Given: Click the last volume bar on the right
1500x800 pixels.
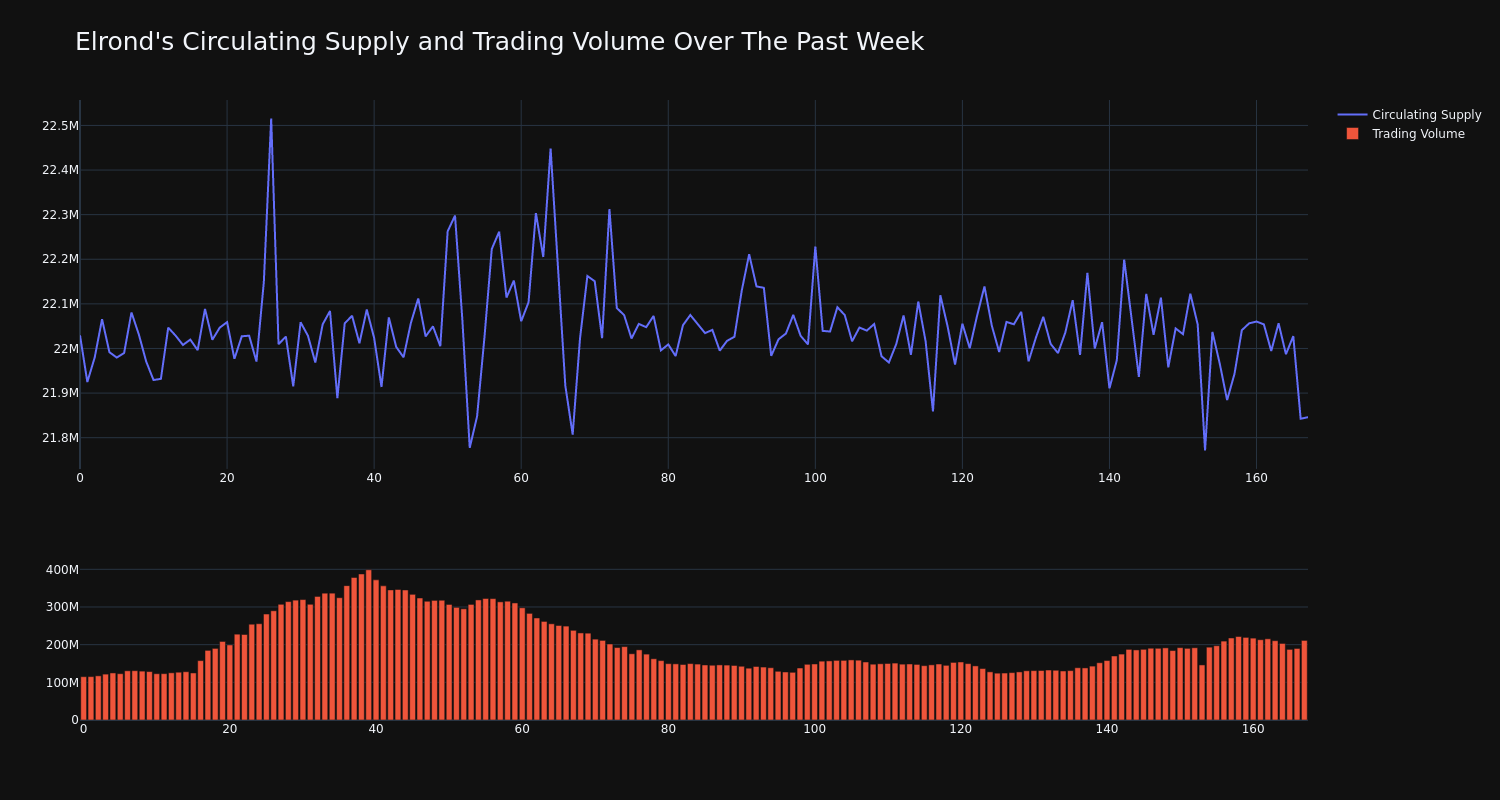Looking at the screenshot, I should coord(1304,680).
